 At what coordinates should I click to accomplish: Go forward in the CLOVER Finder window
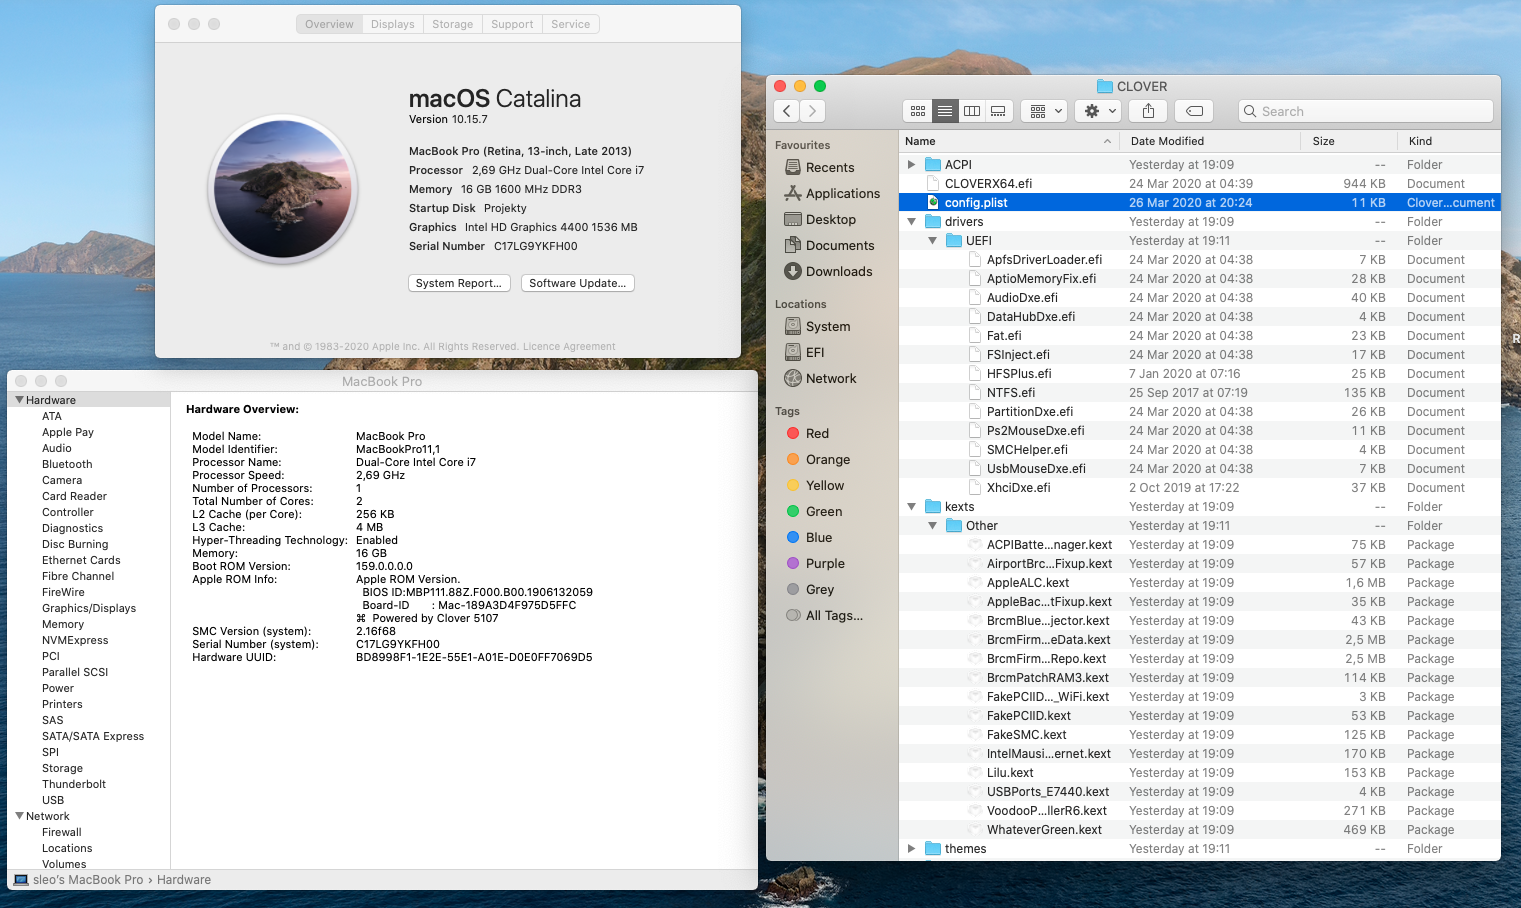pos(813,111)
